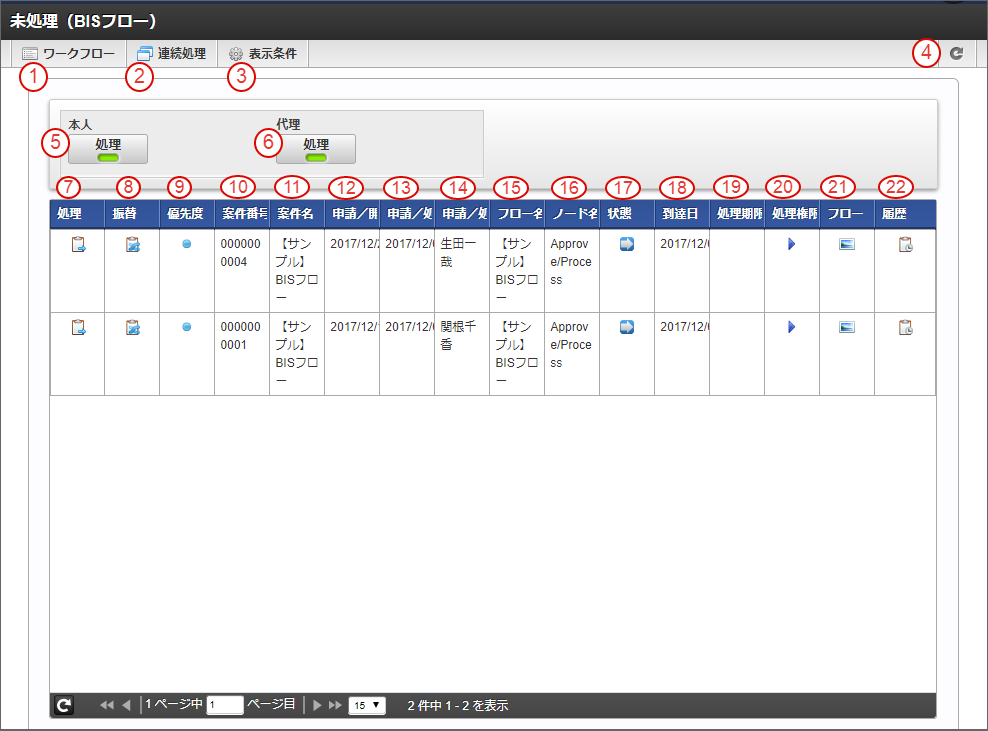Open 表示条件 display settings
The width and height of the screenshot is (988, 731).
pos(263,54)
